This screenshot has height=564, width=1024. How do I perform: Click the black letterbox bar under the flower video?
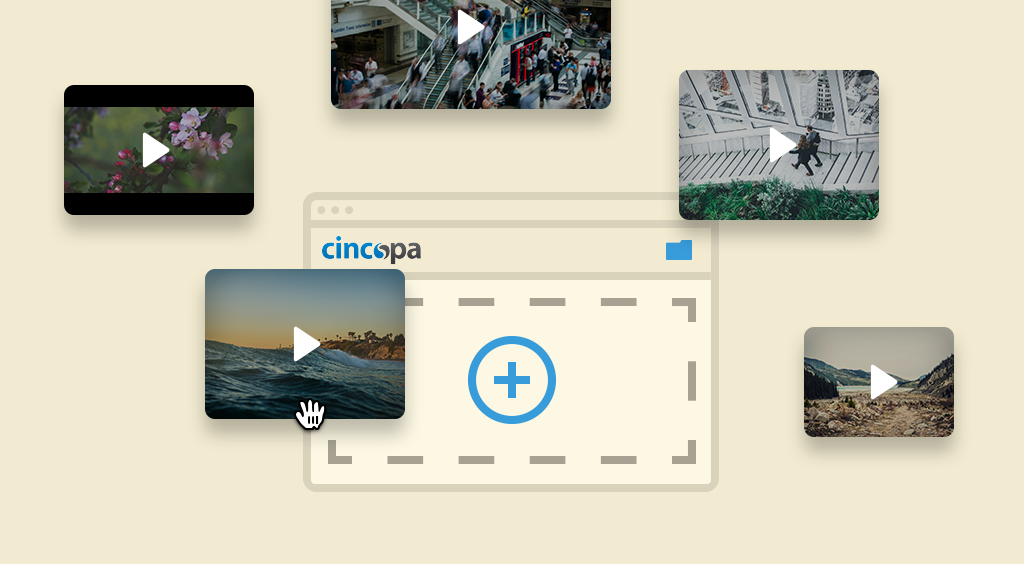coord(158,204)
